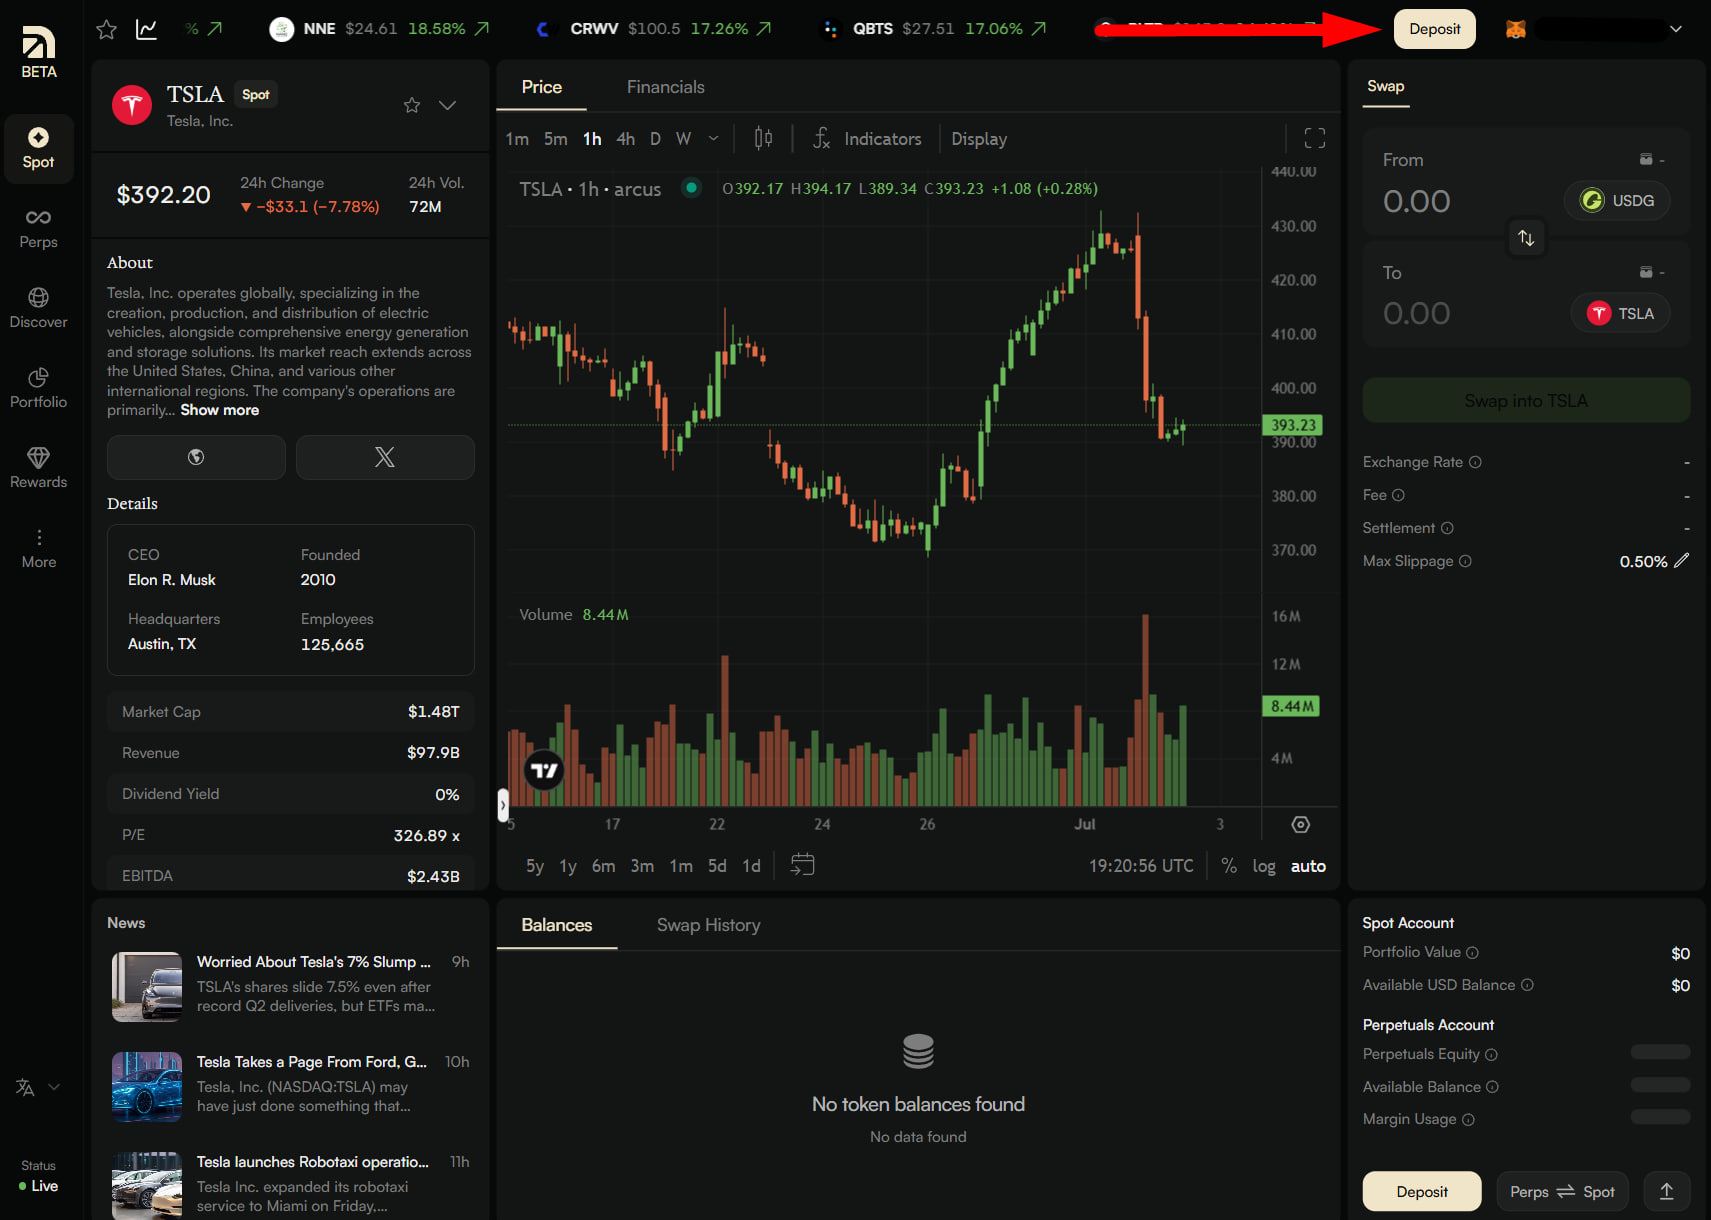Click Swap into TSLA button
The image size is (1711, 1220).
[1526, 401]
